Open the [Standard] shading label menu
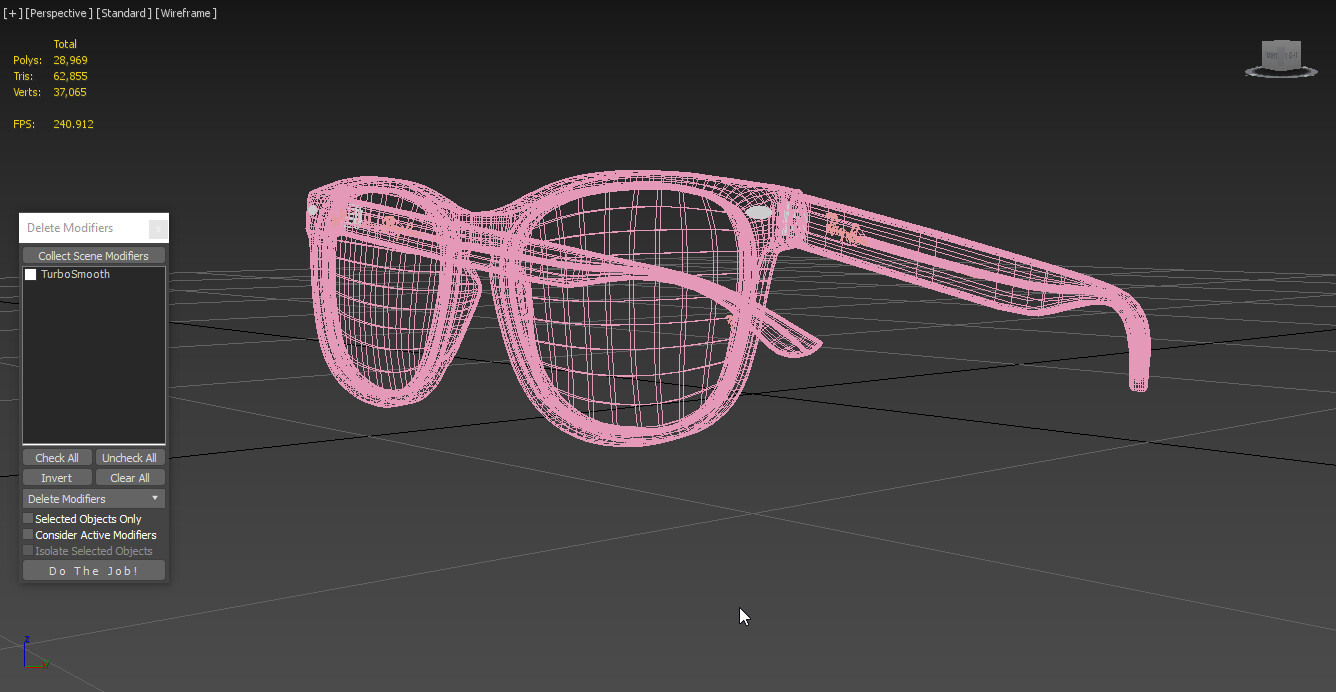 [125, 13]
